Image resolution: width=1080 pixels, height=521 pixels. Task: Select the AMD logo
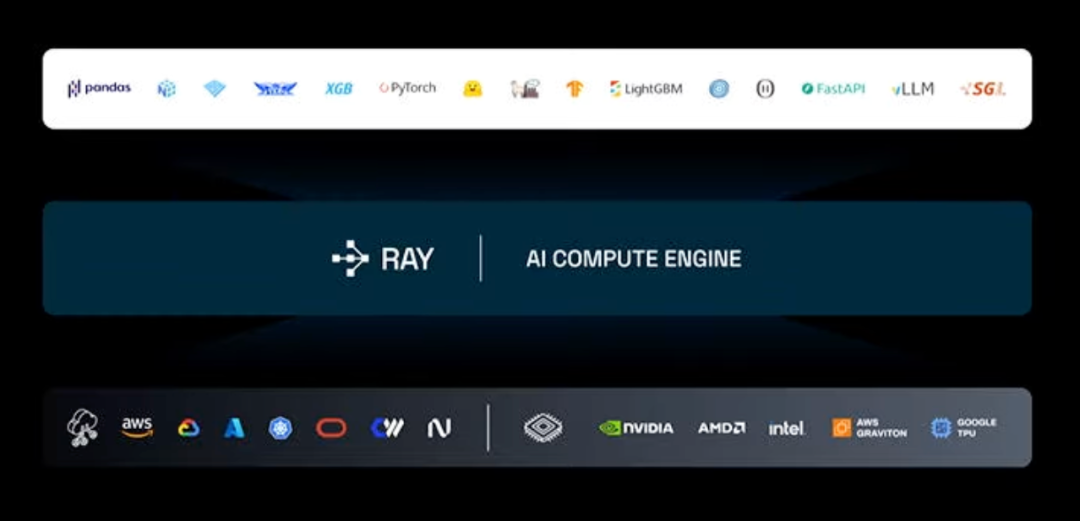pyautogui.click(x=721, y=428)
